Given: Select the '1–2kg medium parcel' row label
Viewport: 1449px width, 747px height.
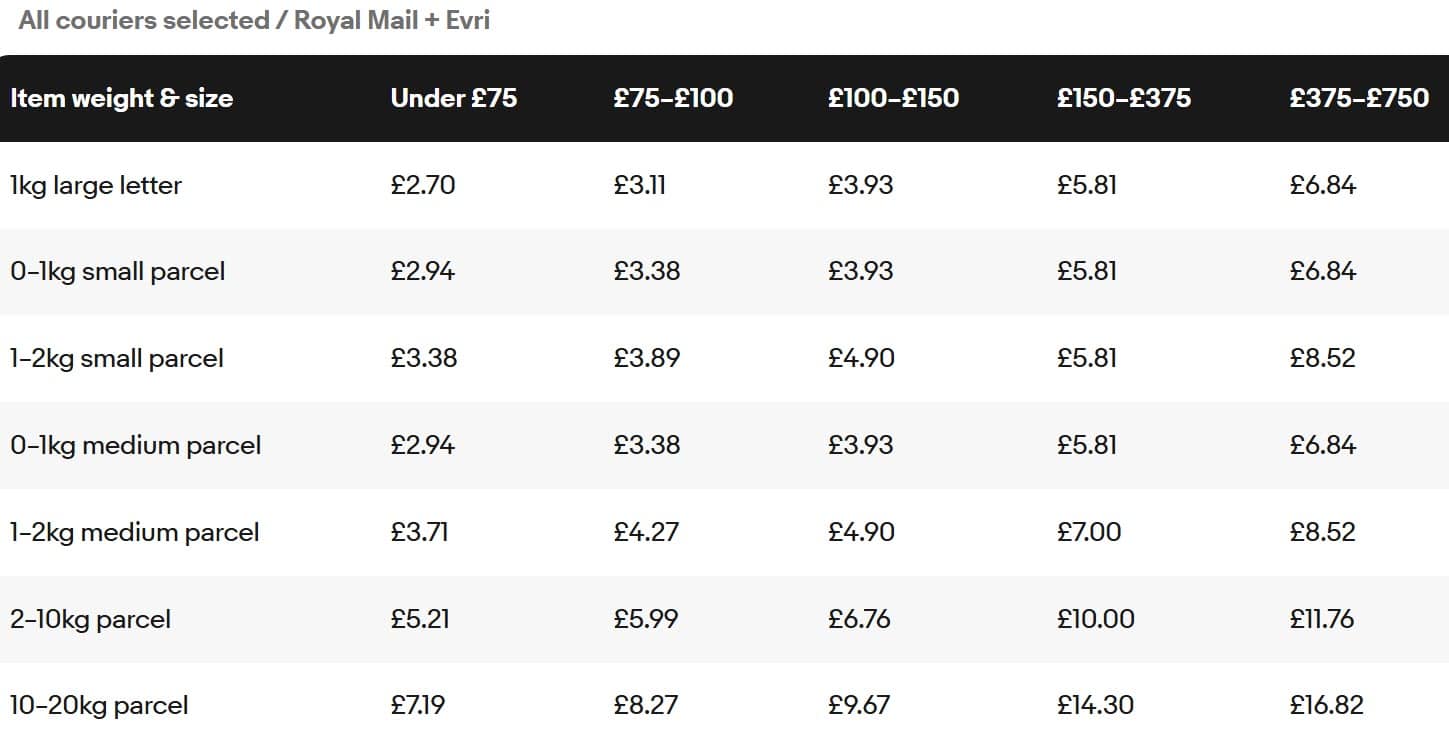Looking at the screenshot, I should (135, 532).
